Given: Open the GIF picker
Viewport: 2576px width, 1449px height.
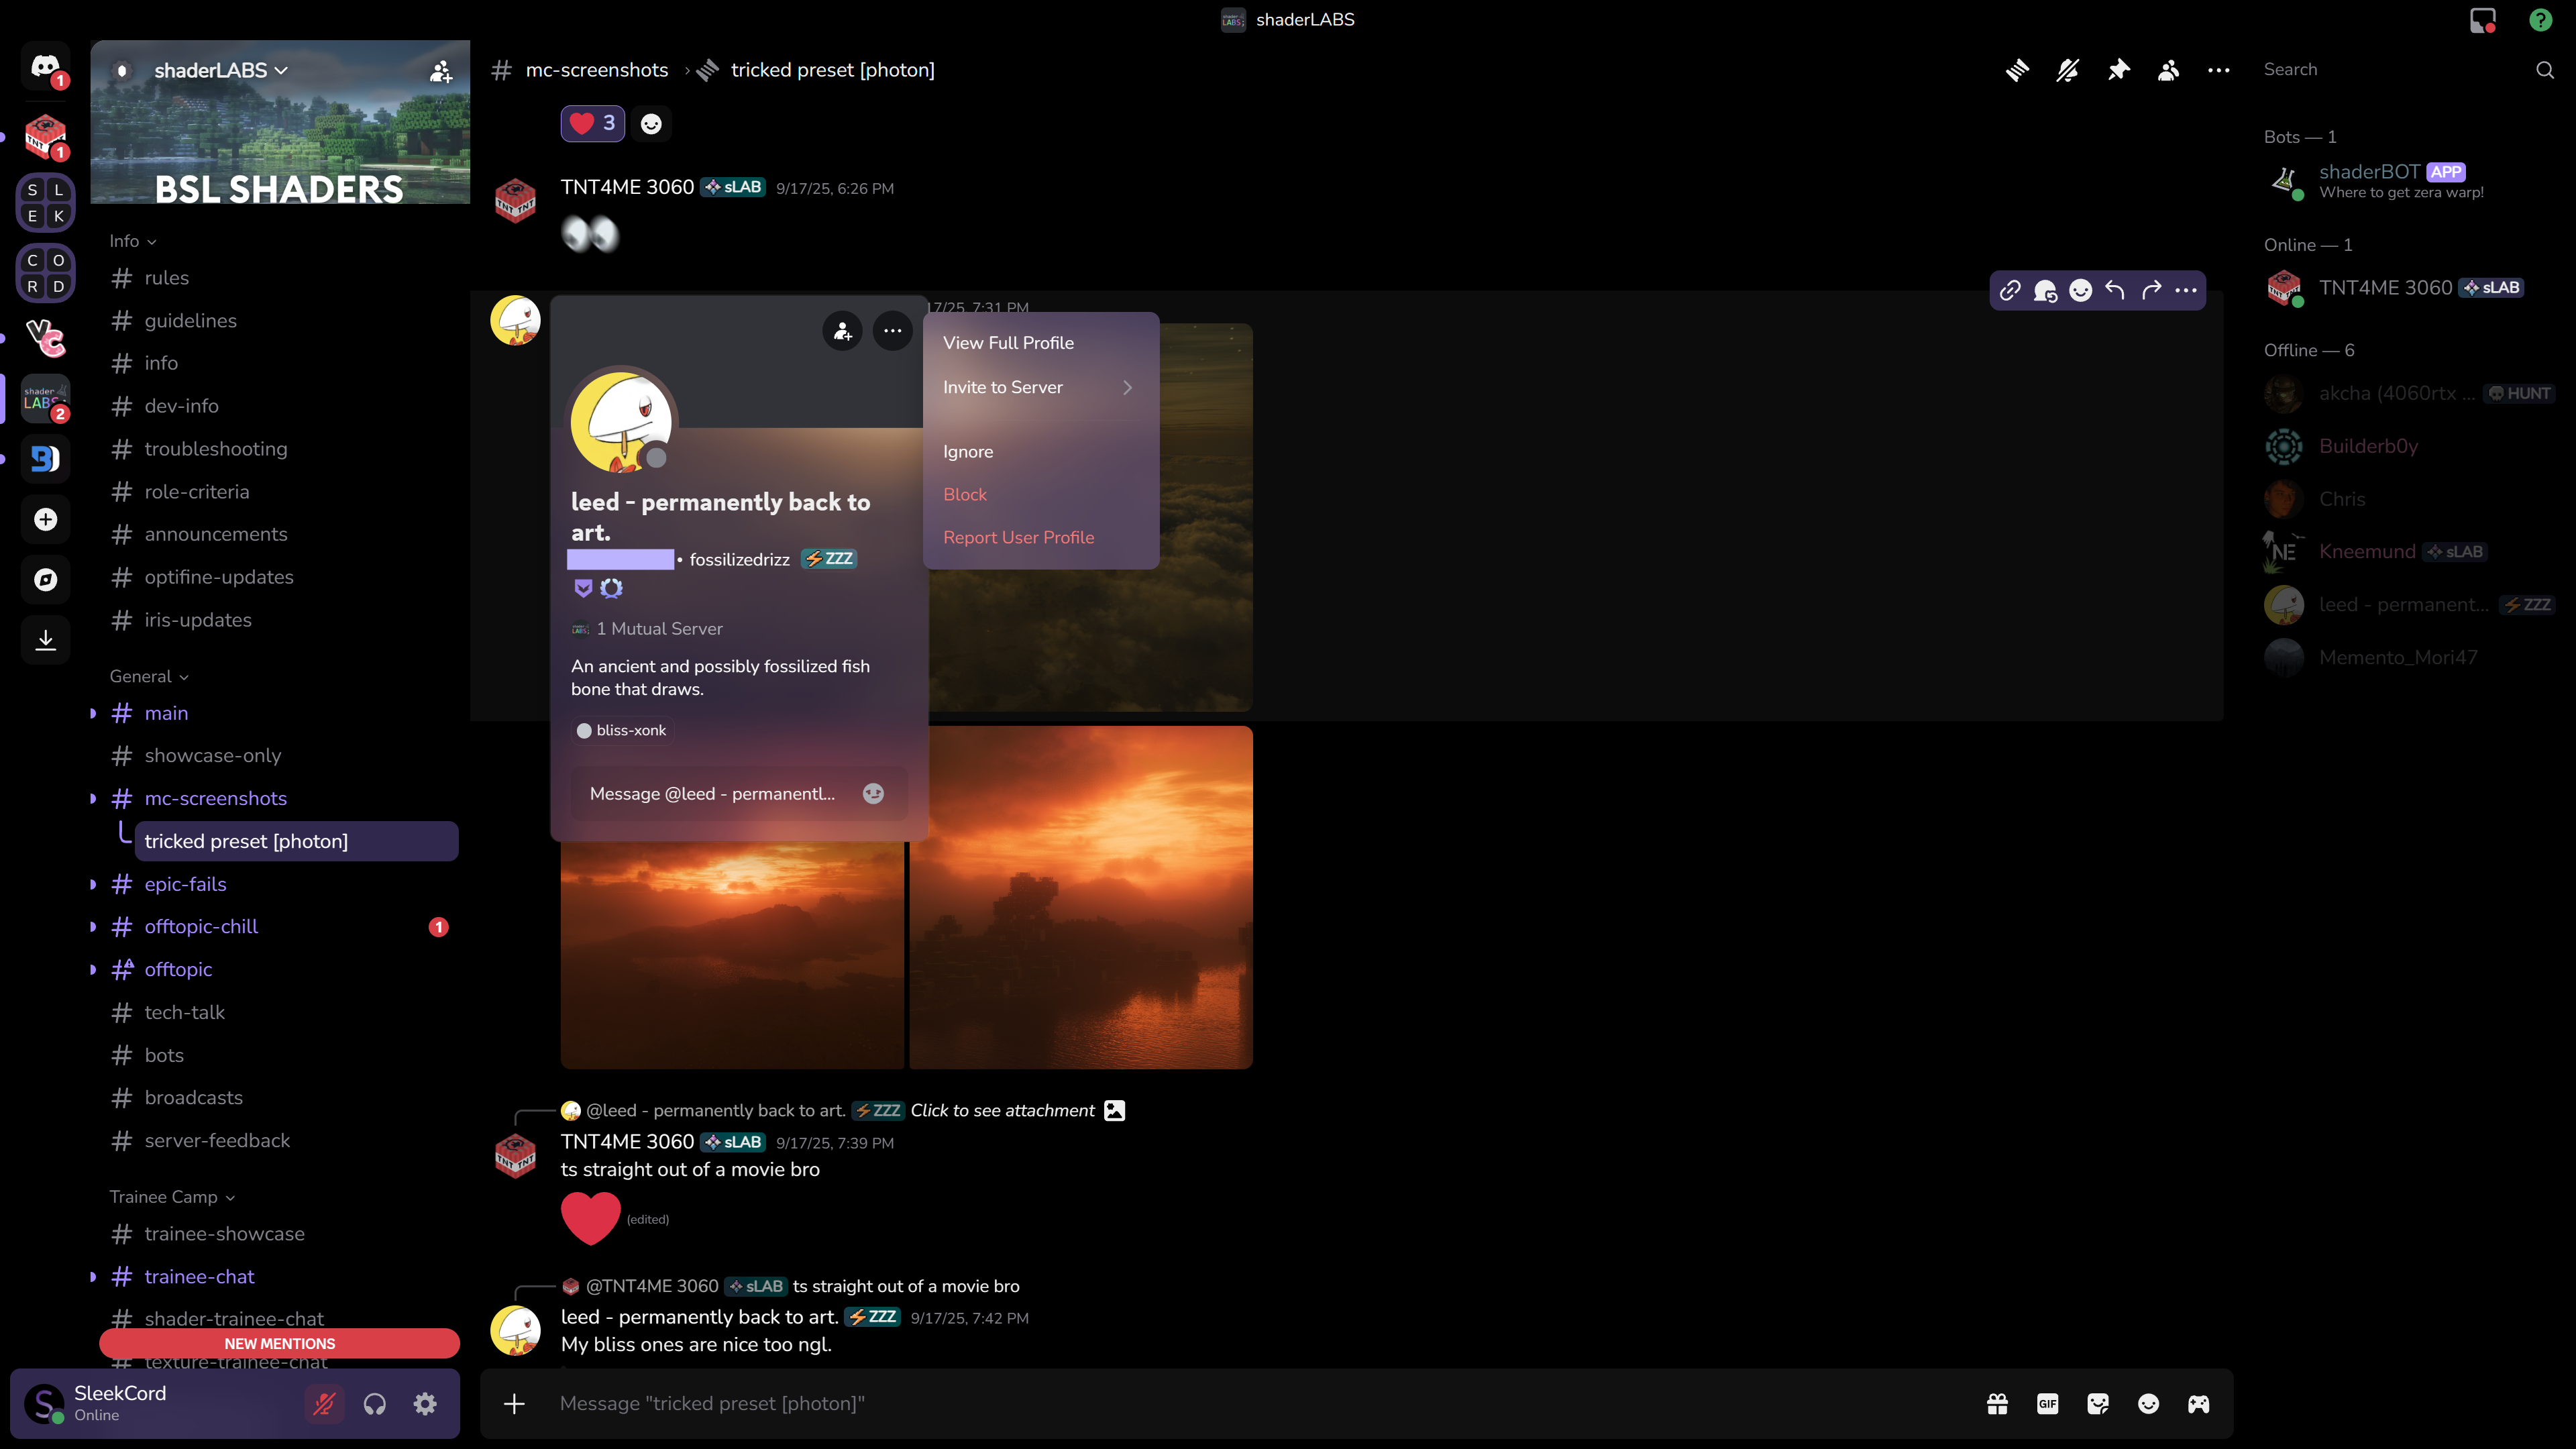Looking at the screenshot, I should [2047, 1404].
